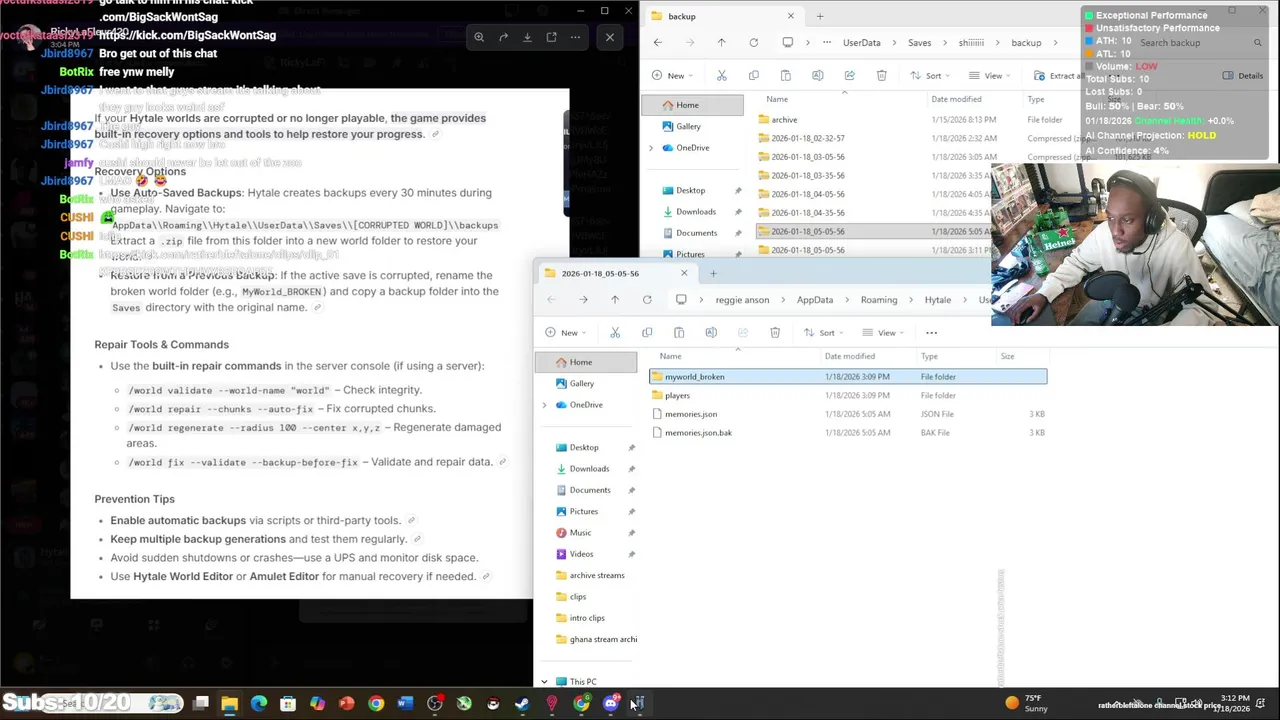
Task: Go forward in the 2026-01-18_05-05-56 window
Action: tap(583, 299)
